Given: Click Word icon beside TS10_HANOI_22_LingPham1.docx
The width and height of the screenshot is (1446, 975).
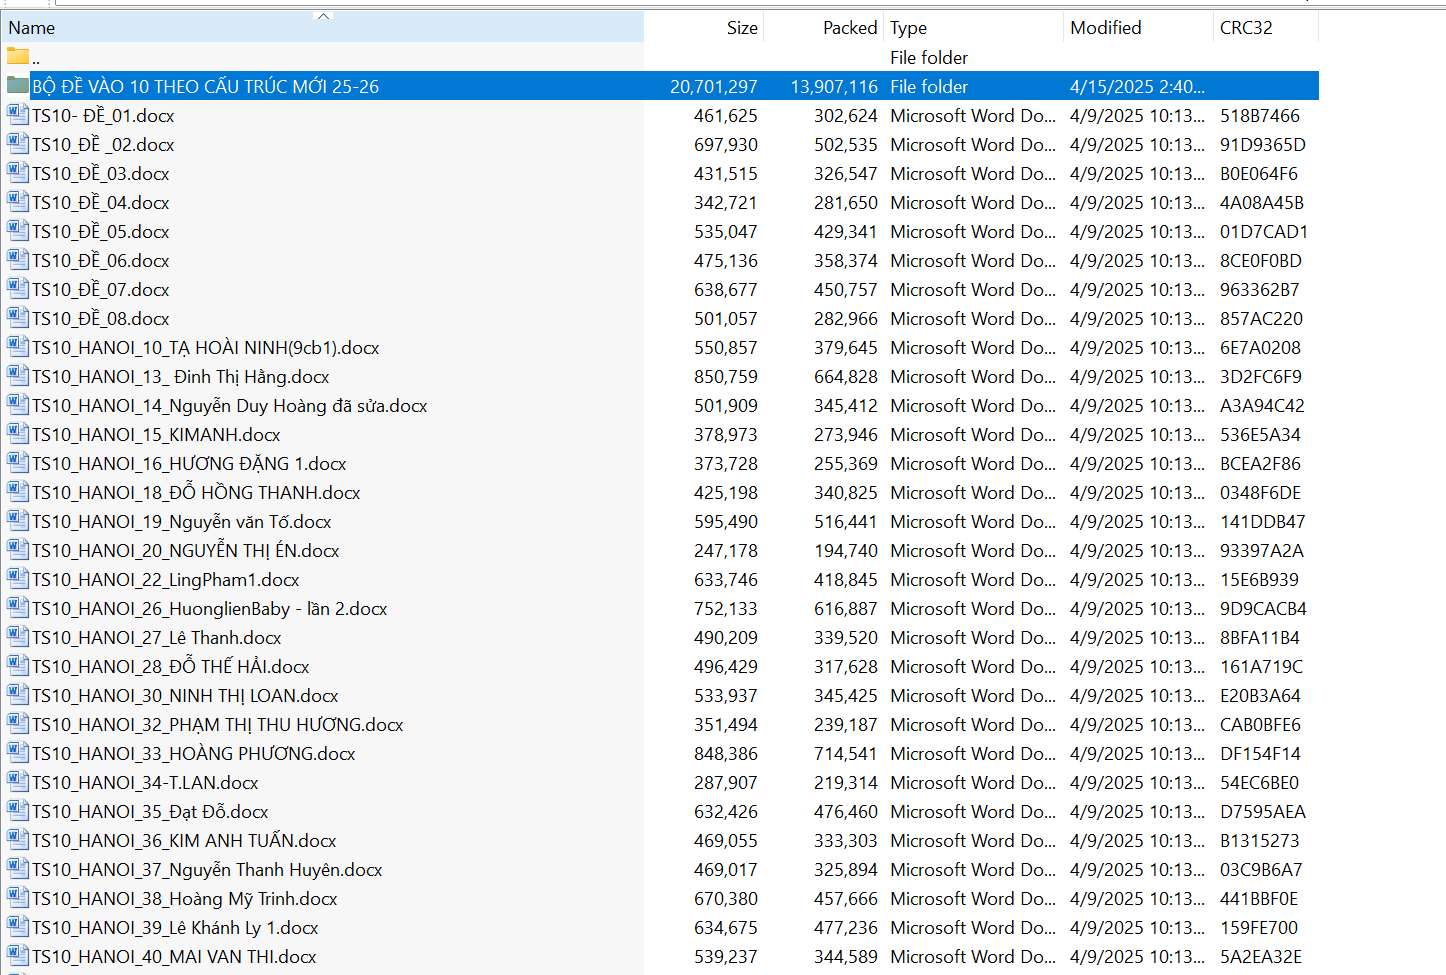Looking at the screenshot, I should (x=17, y=579).
